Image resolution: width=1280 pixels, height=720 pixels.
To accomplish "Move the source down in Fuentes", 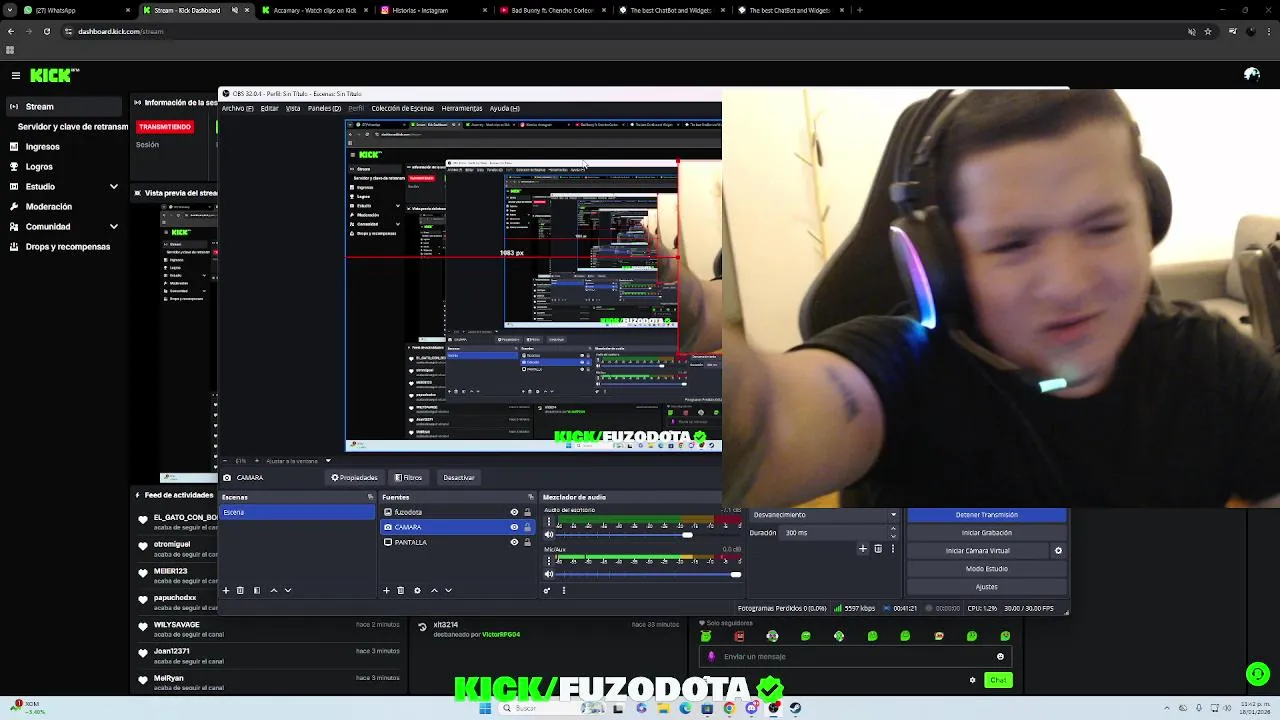I will 448,590.
